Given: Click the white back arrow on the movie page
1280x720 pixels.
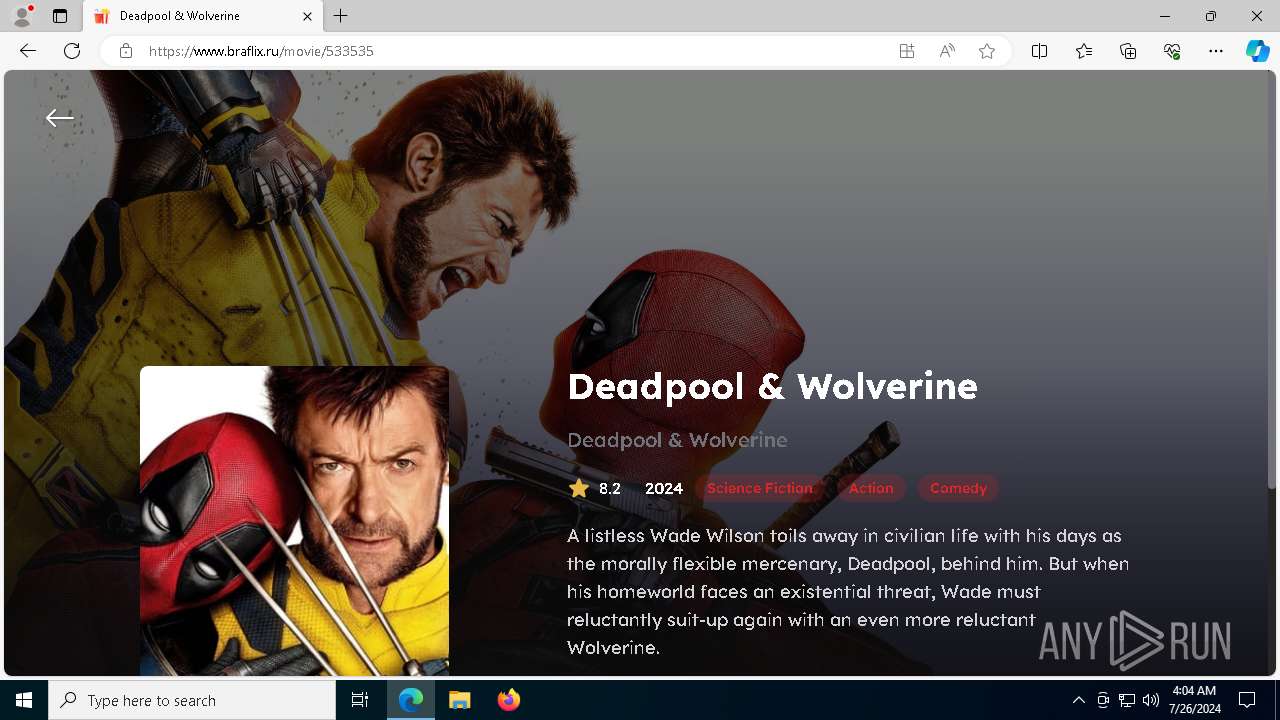Looking at the screenshot, I should coord(59,118).
